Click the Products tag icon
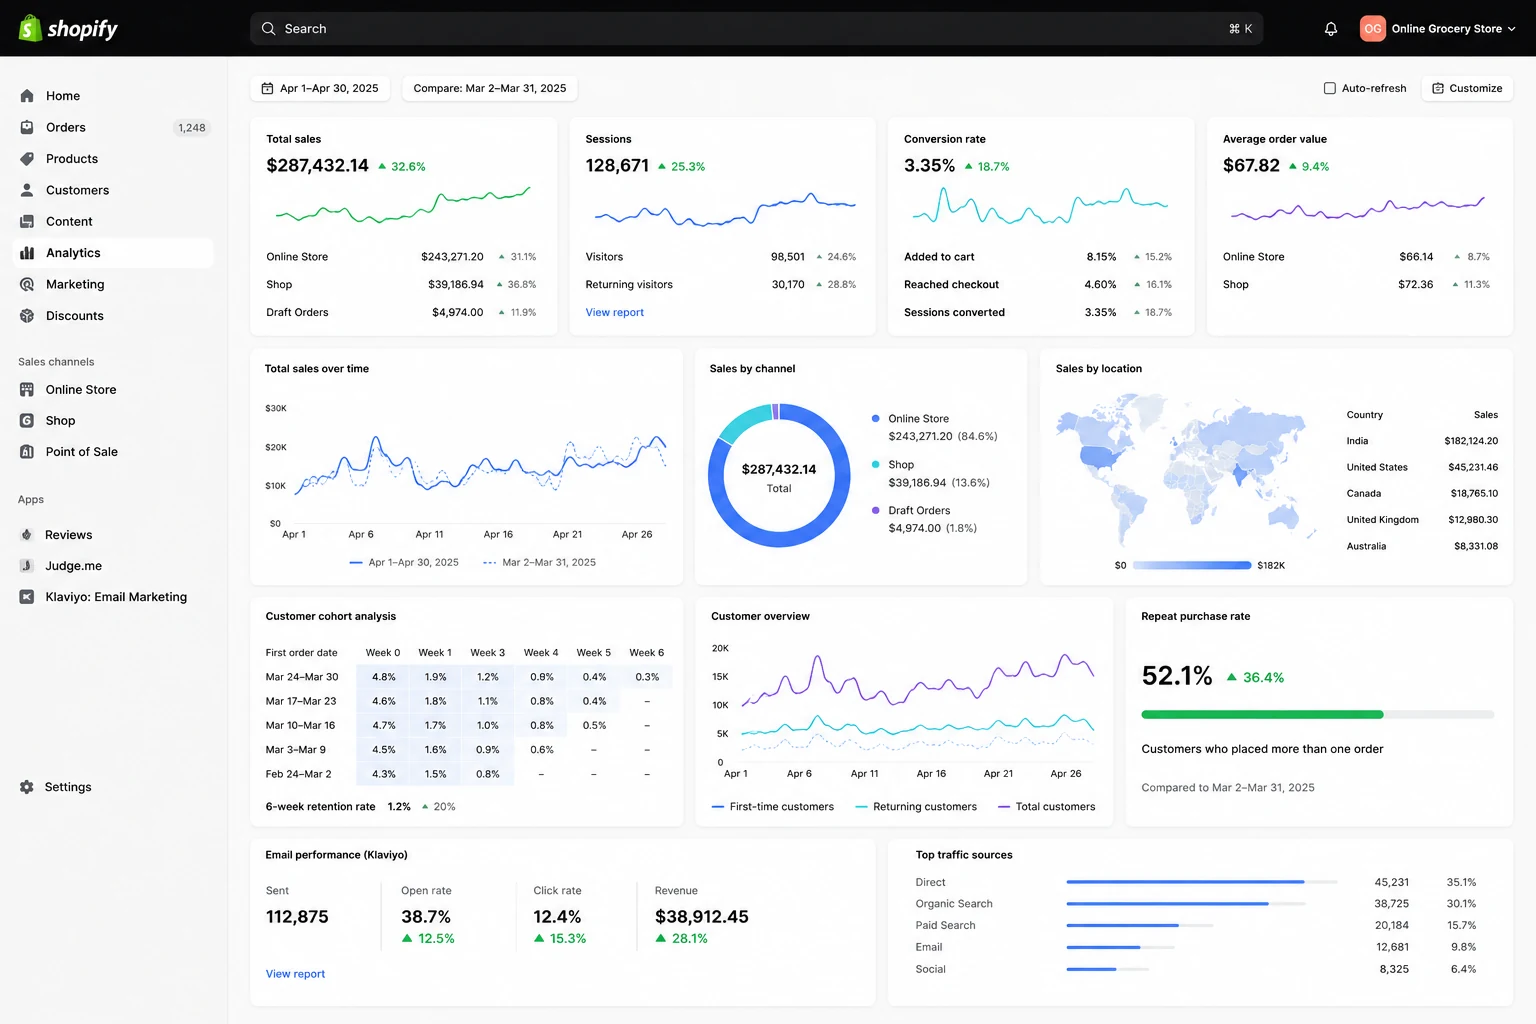Image resolution: width=1536 pixels, height=1024 pixels. coord(27,159)
